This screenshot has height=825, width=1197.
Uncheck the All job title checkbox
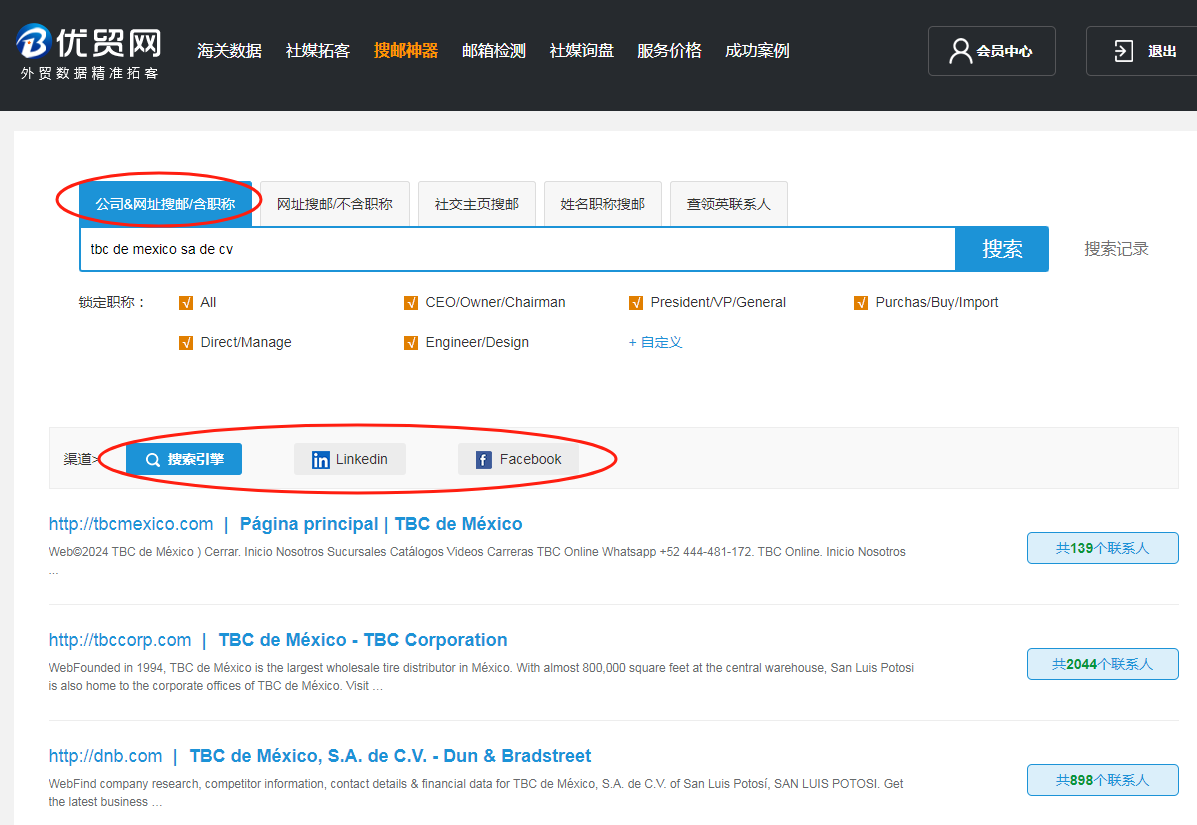pyautogui.click(x=186, y=303)
